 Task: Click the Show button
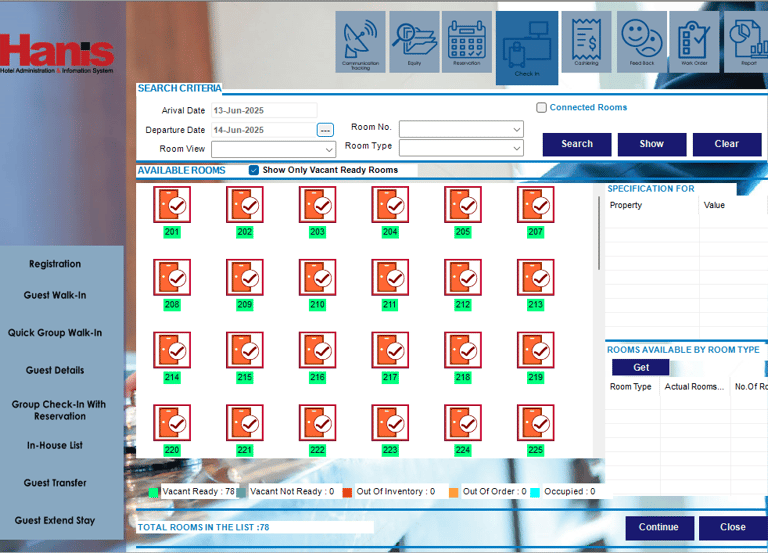pos(652,144)
